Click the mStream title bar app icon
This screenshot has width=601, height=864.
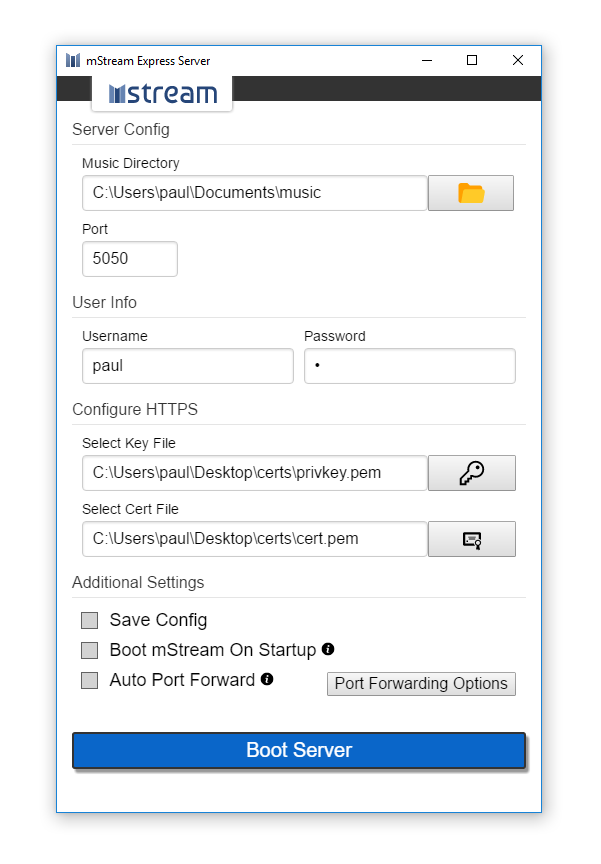(x=73, y=60)
